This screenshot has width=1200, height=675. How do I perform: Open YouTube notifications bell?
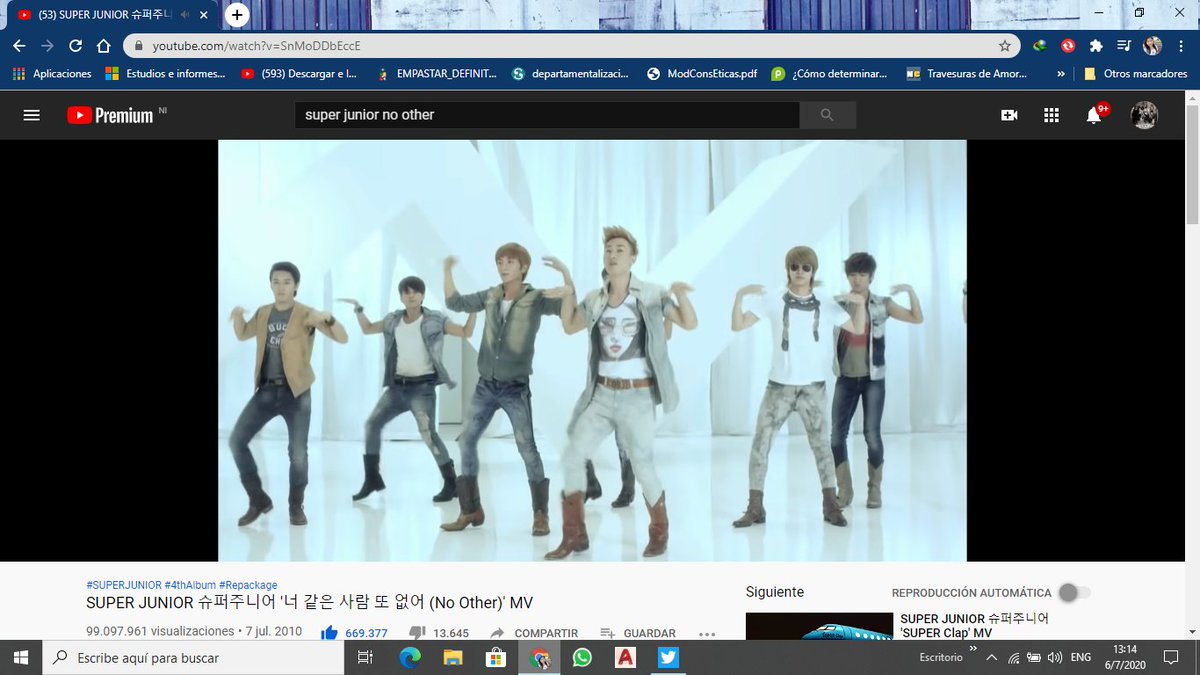pos(1094,115)
